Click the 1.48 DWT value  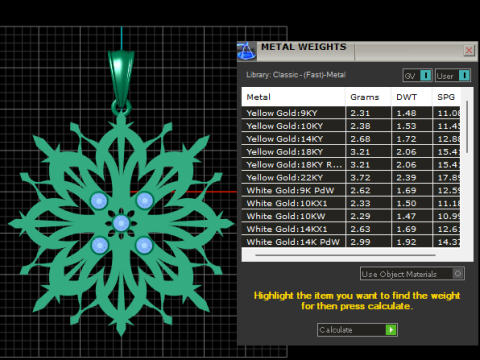(x=406, y=113)
